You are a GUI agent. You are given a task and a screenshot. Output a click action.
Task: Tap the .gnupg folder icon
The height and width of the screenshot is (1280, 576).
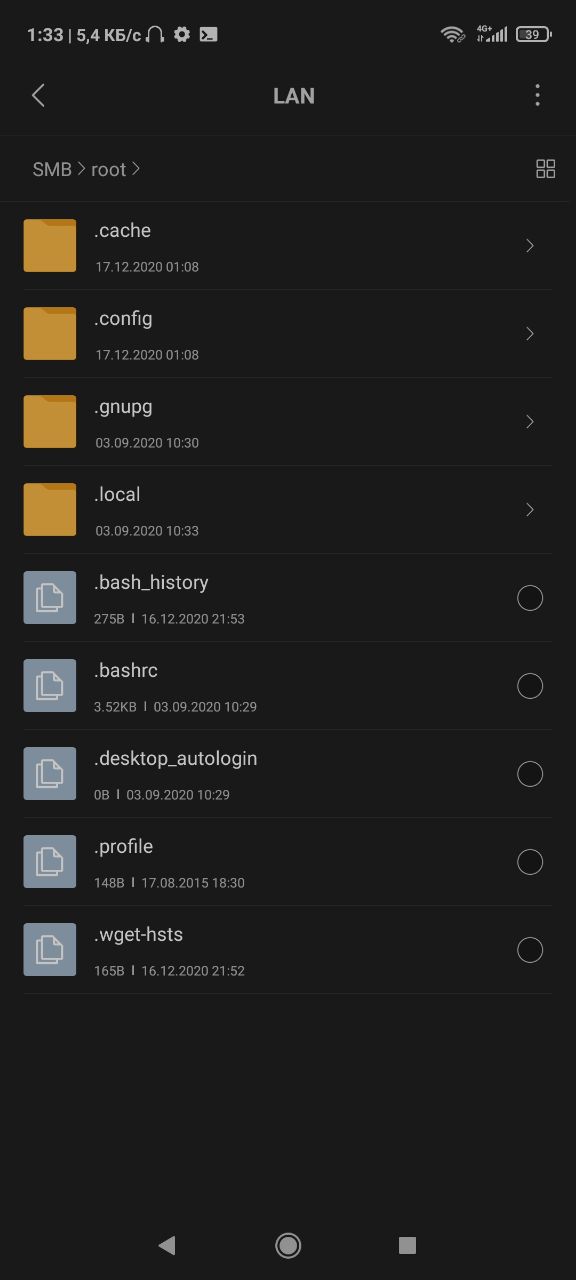pyautogui.click(x=50, y=422)
